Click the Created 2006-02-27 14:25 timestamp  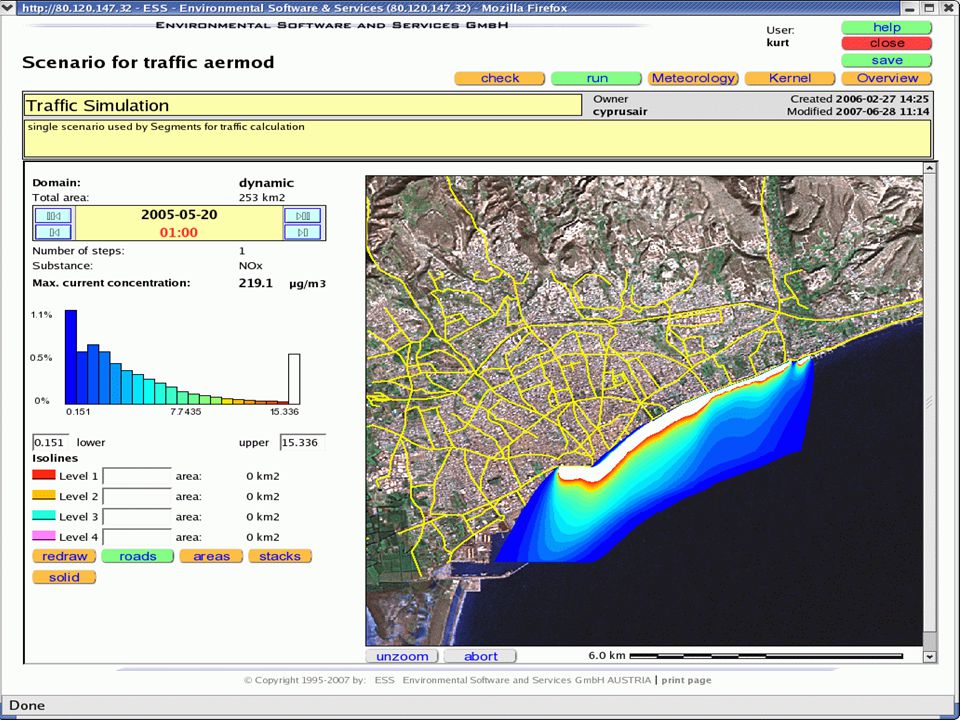(x=860, y=99)
